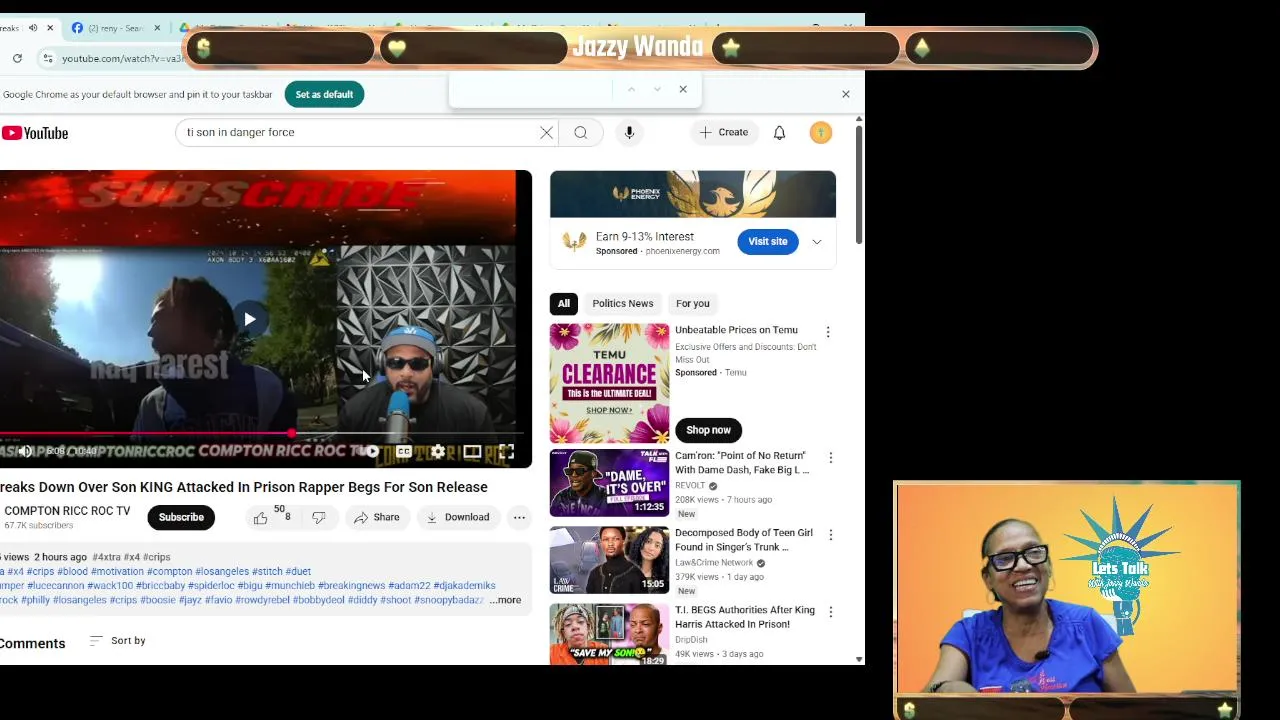The height and width of the screenshot is (720, 1280).
Task: Click Shop now on Temu ad
Action: click(708, 430)
